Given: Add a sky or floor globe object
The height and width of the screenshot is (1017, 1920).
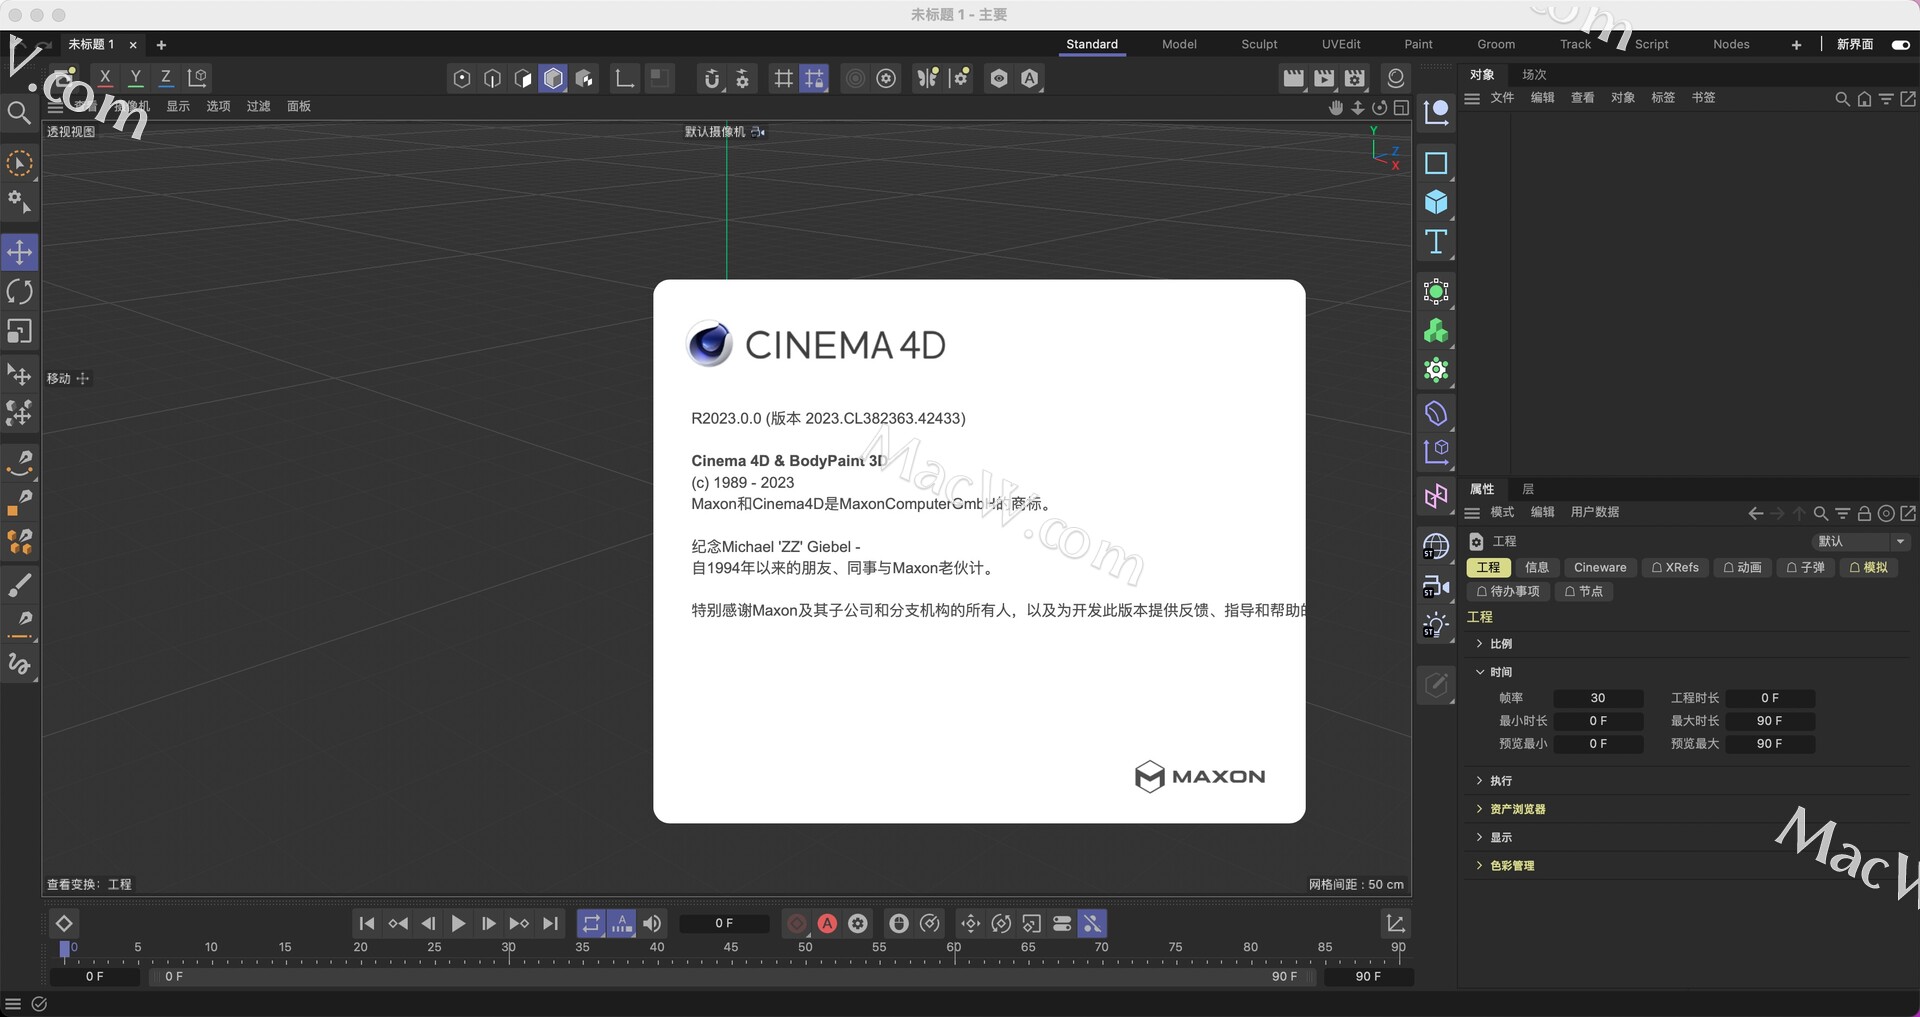Looking at the screenshot, I should (x=1436, y=547).
